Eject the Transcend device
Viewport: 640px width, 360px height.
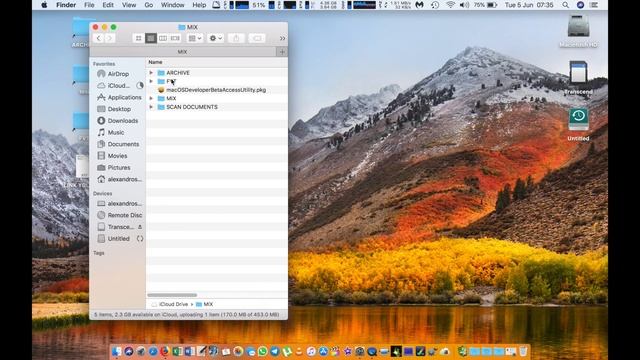(x=140, y=227)
